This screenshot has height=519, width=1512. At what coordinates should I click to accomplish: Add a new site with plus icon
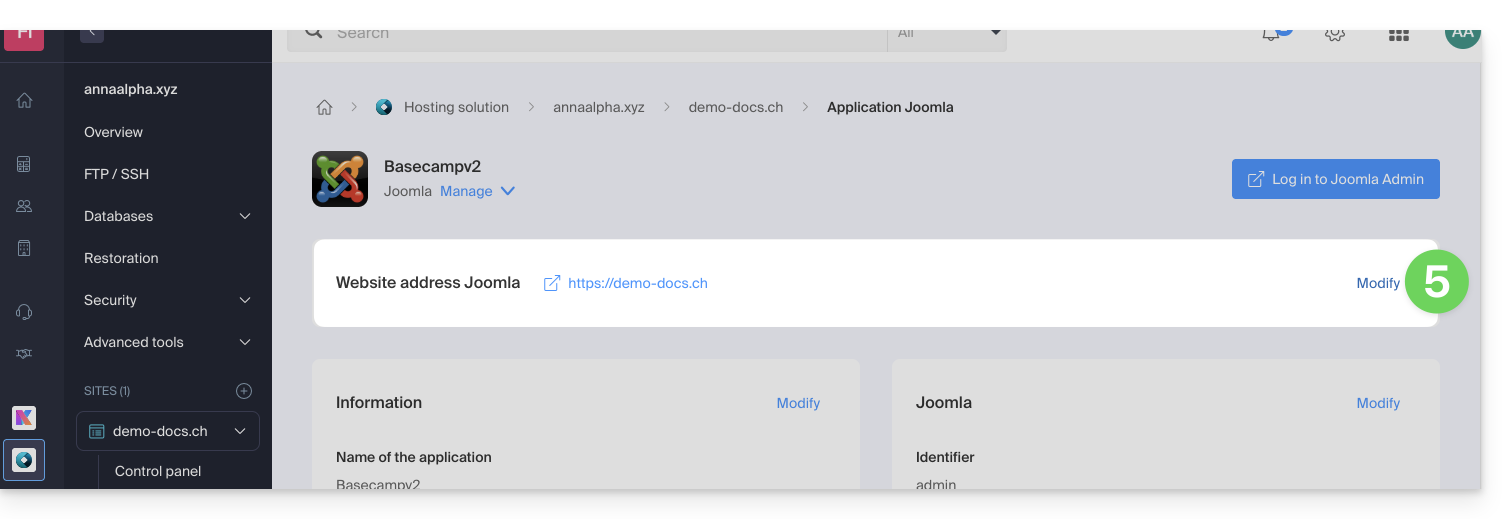pyautogui.click(x=244, y=391)
